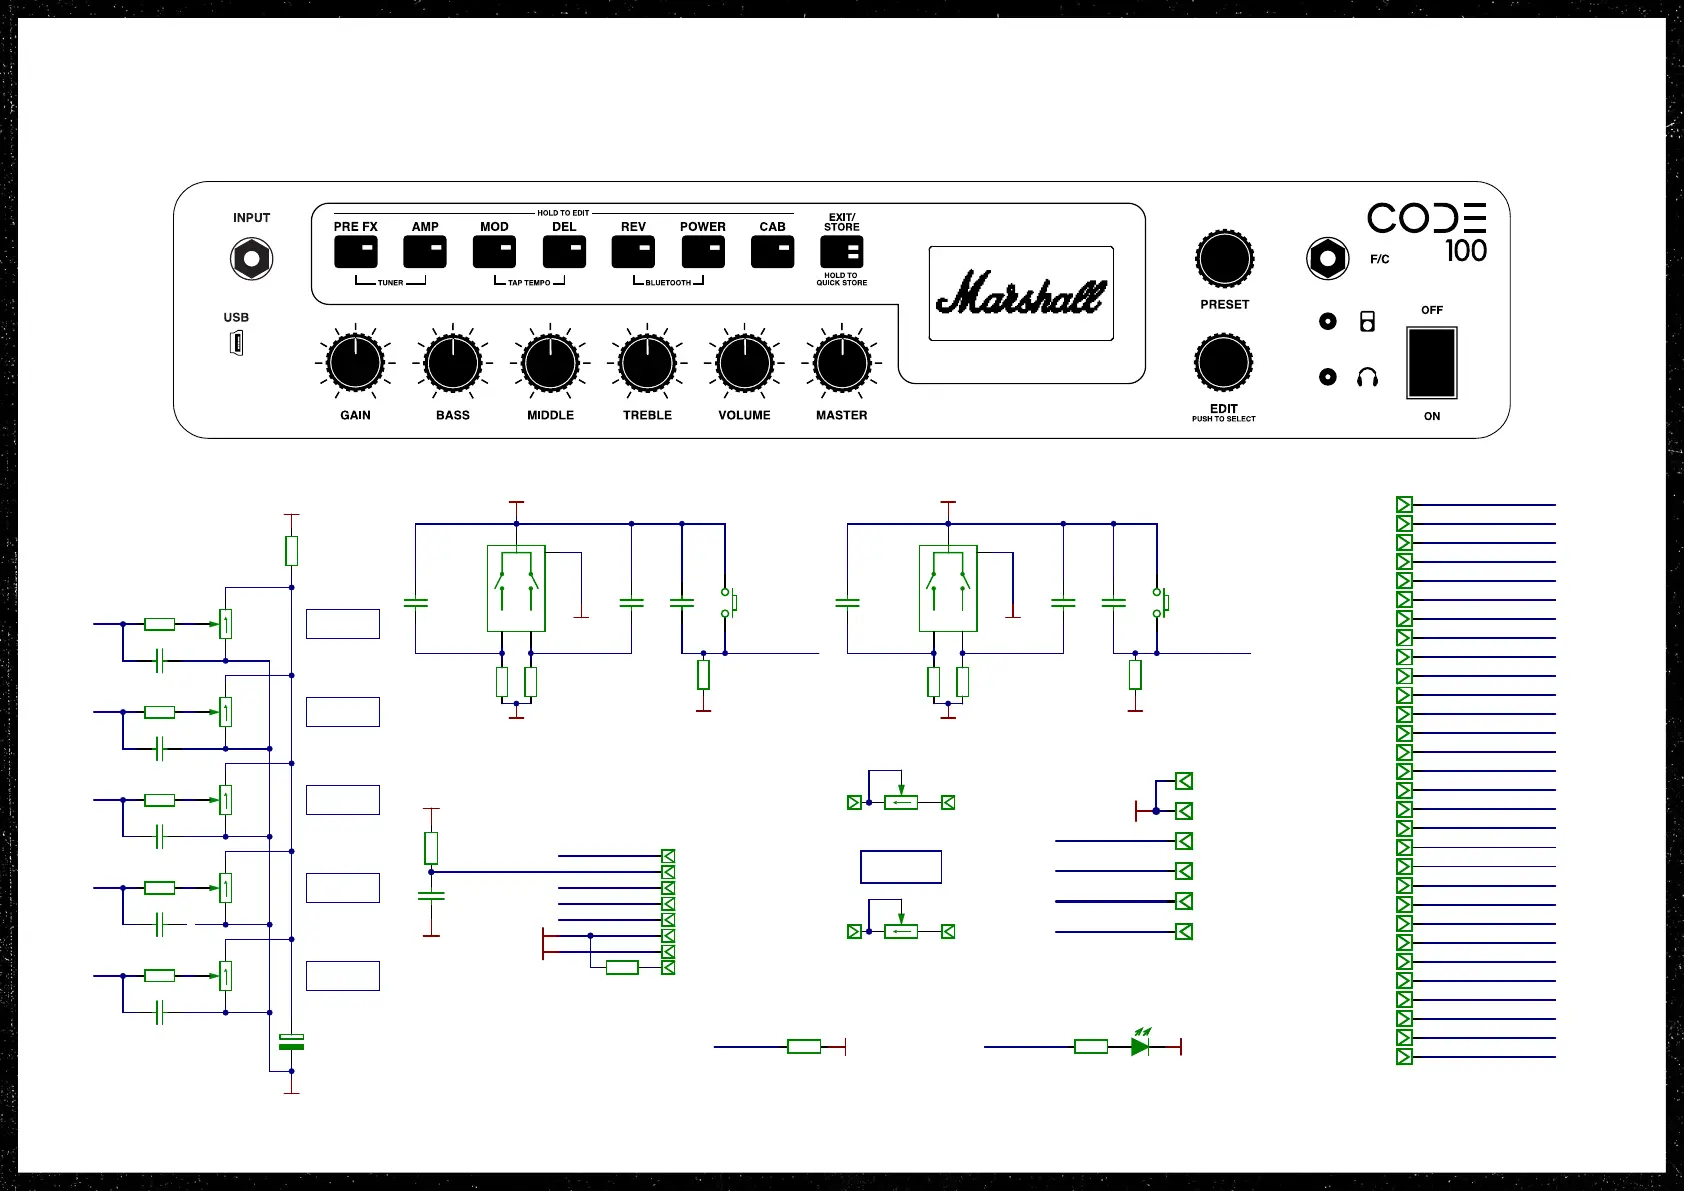Click the left dual switch block symbol

click(516, 588)
